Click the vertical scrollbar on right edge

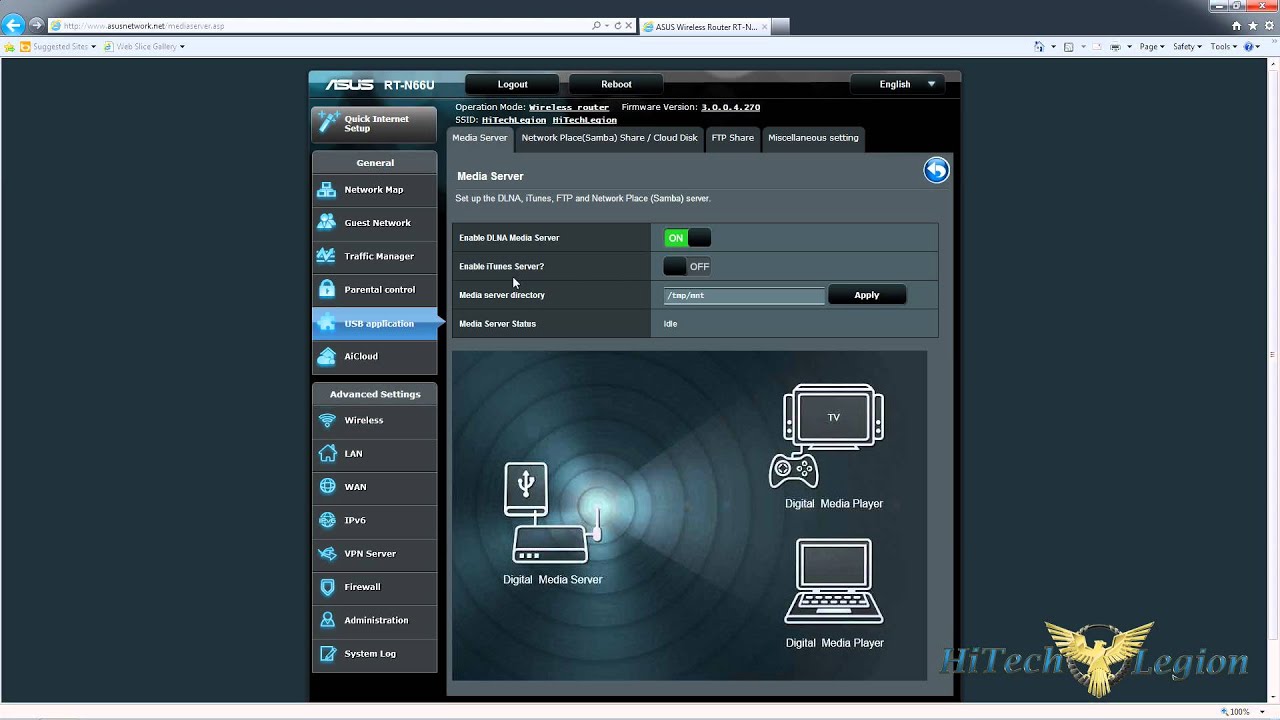pos(1274,354)
